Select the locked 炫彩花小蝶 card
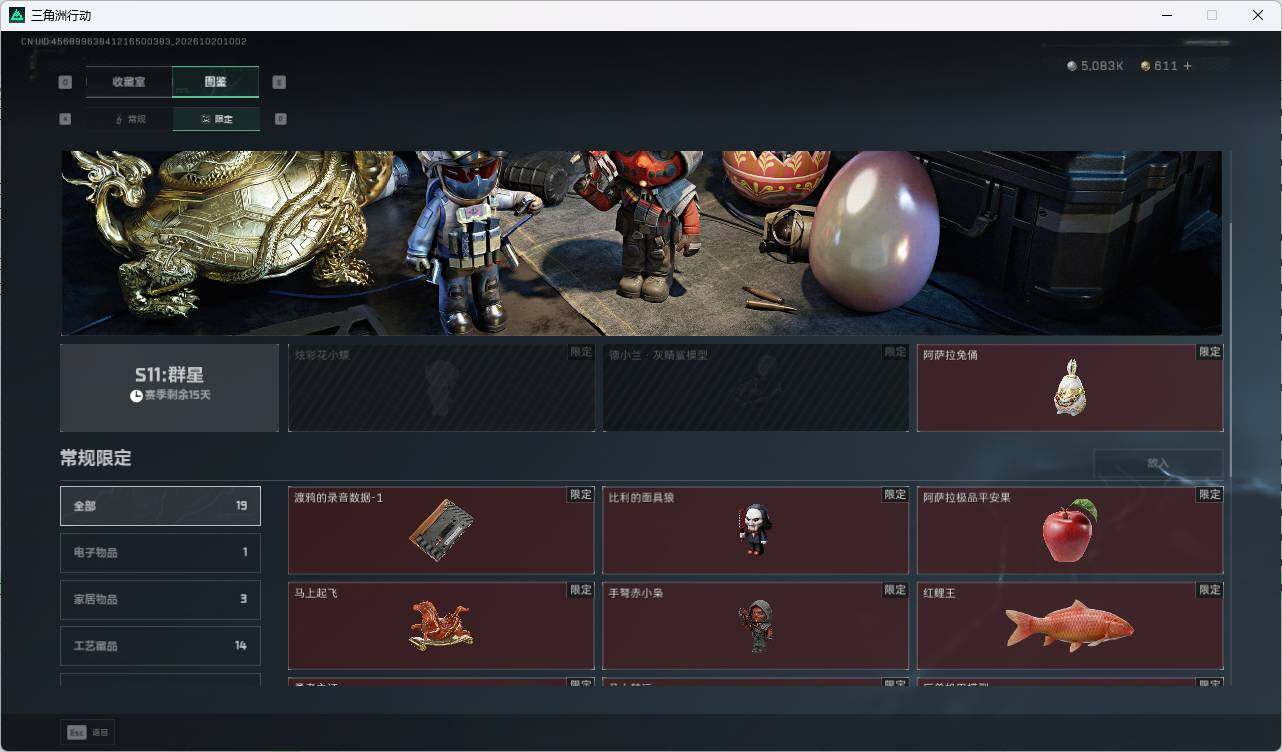This screenshot has height=752, width=1282. [441, 388]
